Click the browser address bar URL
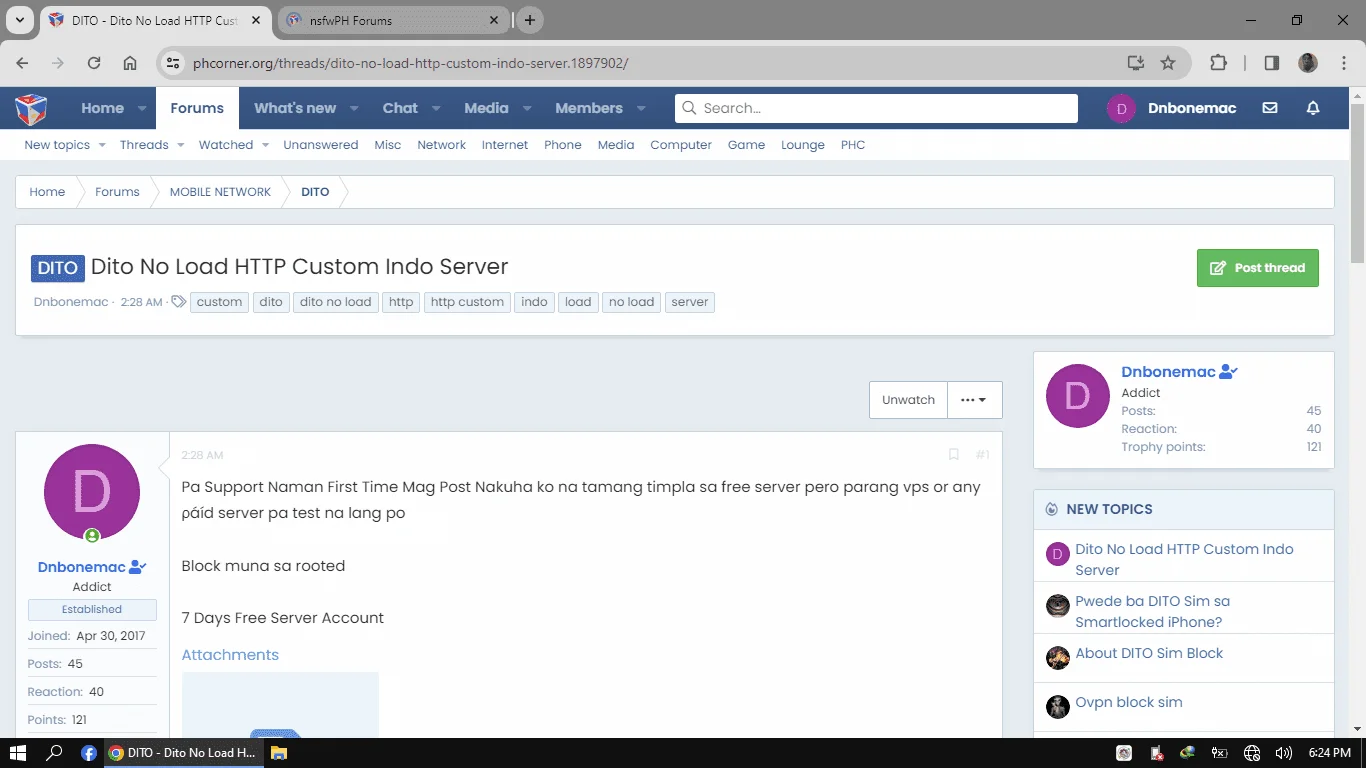 pos(410,63)
